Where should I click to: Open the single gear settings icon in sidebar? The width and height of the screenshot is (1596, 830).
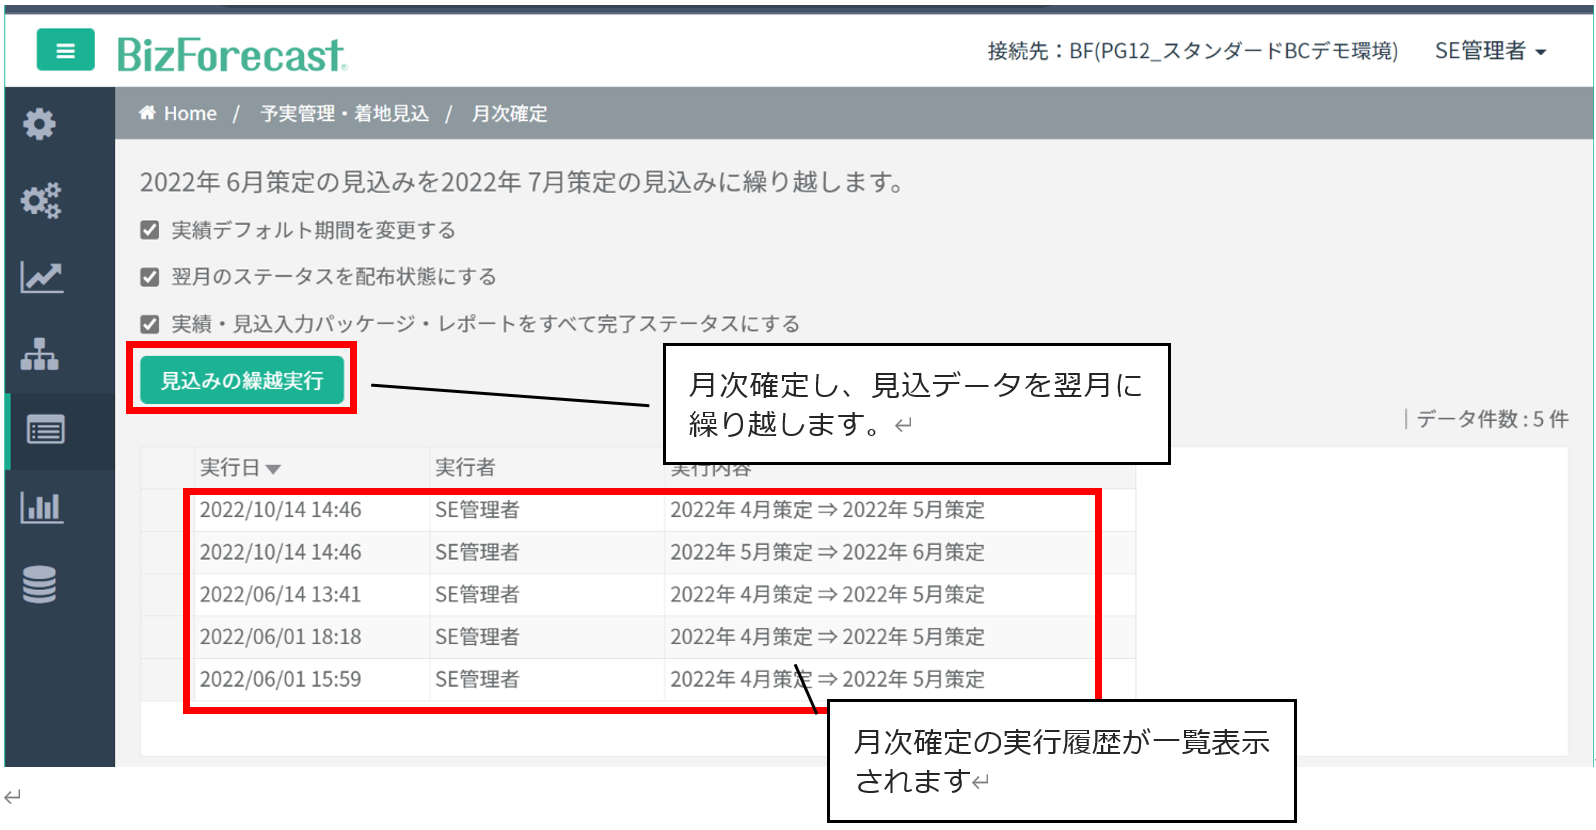click(x=40, y=124)
